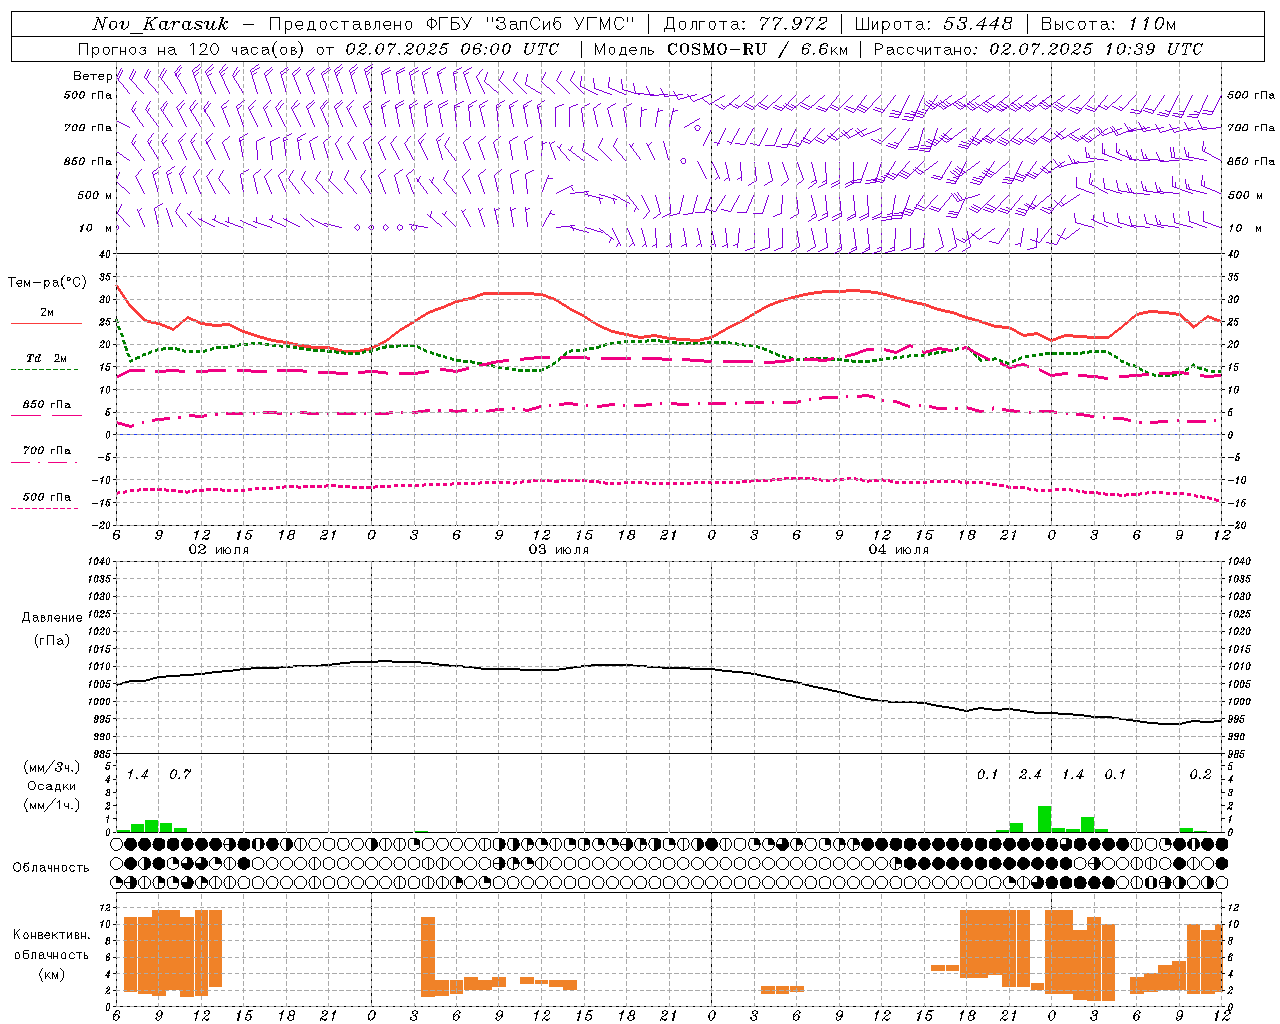Image resolution: width=1280 pixels, height=1024 pixels.
Task: Click the (мм/1ч.) precipitation unit label
Action: pyautogui.click(x=52, y=805)
